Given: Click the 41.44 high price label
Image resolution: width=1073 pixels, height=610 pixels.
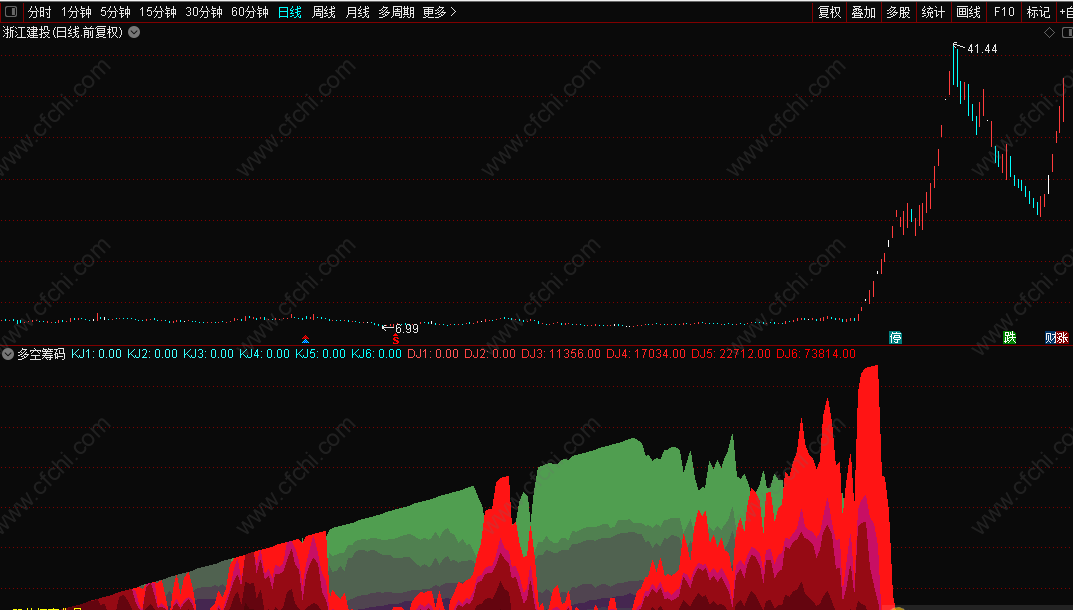Looking at the screenshot, I should 982,49.
